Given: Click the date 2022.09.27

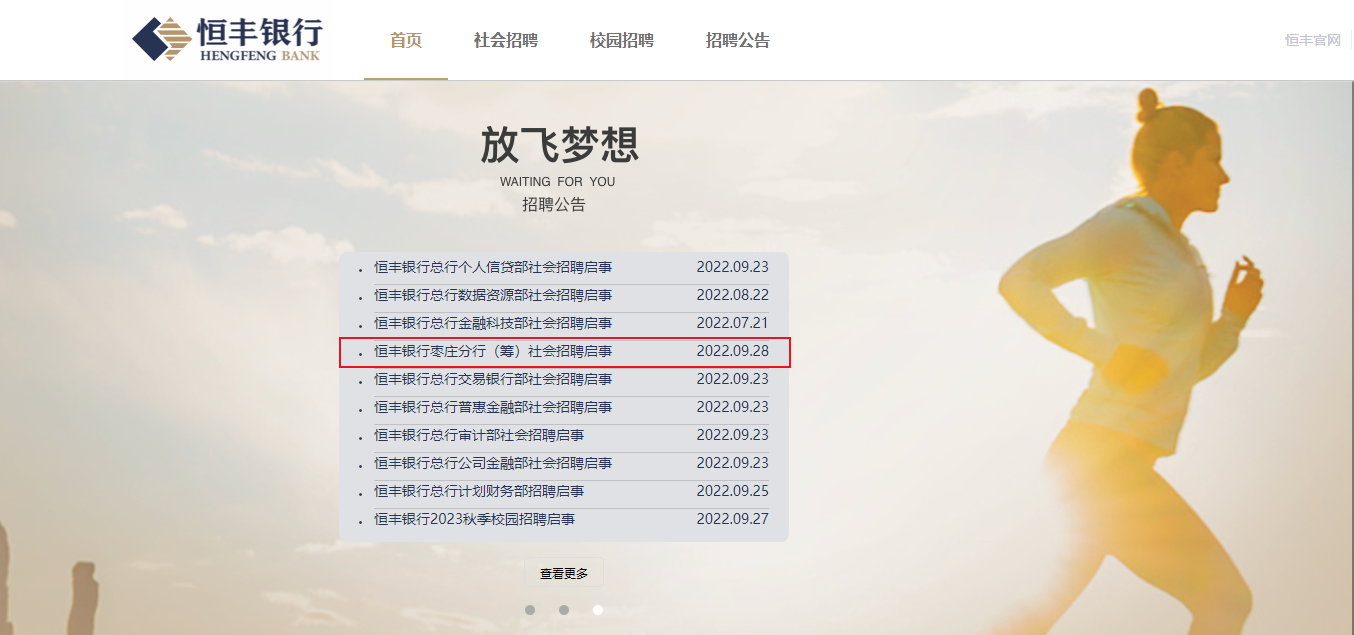Looking at the screenshot, I should pyautogui.click(x=733, y=519).
